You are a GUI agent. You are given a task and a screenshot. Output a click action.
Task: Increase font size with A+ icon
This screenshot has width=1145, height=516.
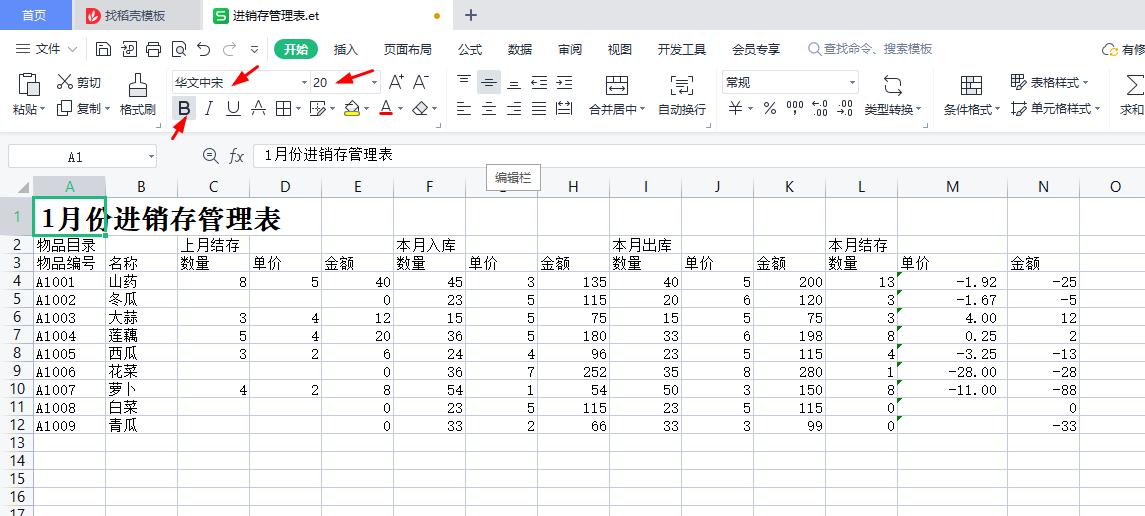[x=397, y=82]
